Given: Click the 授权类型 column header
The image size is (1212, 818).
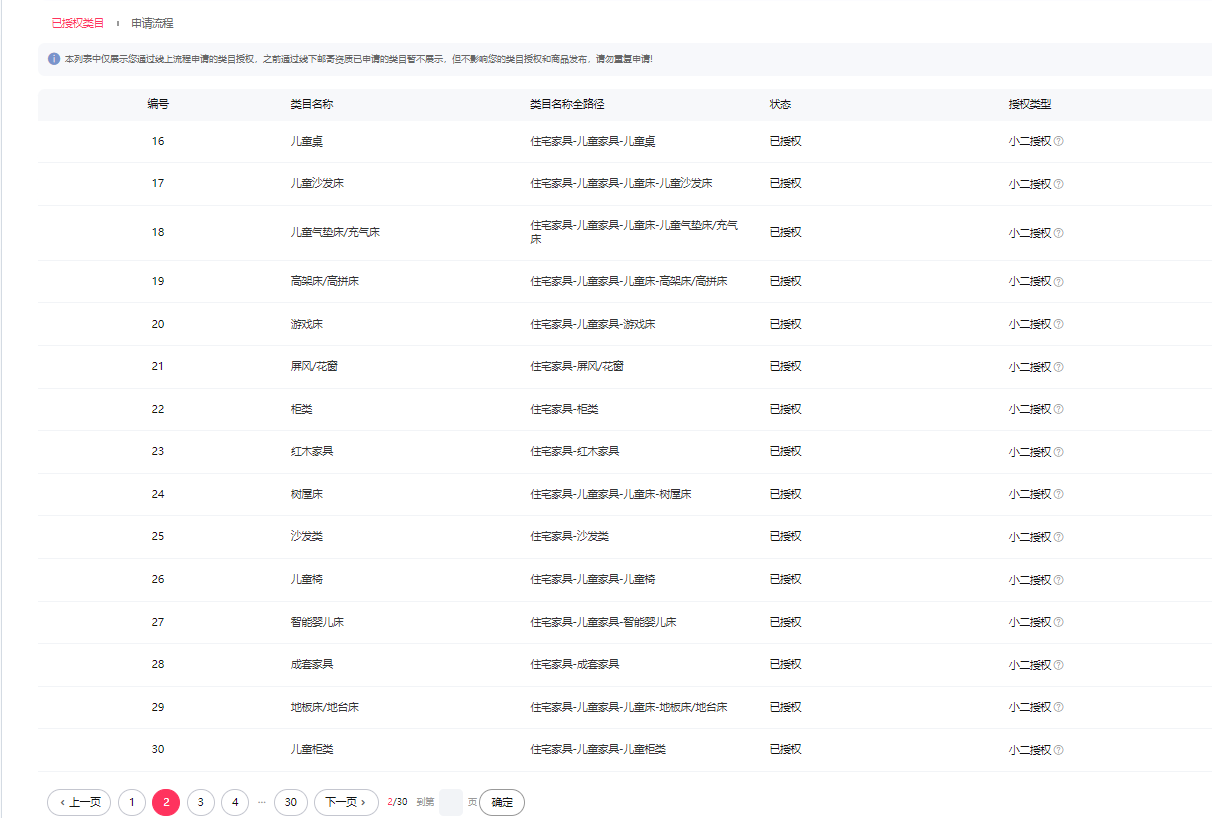Looking at the screenshot, I should click(1029, 104).
